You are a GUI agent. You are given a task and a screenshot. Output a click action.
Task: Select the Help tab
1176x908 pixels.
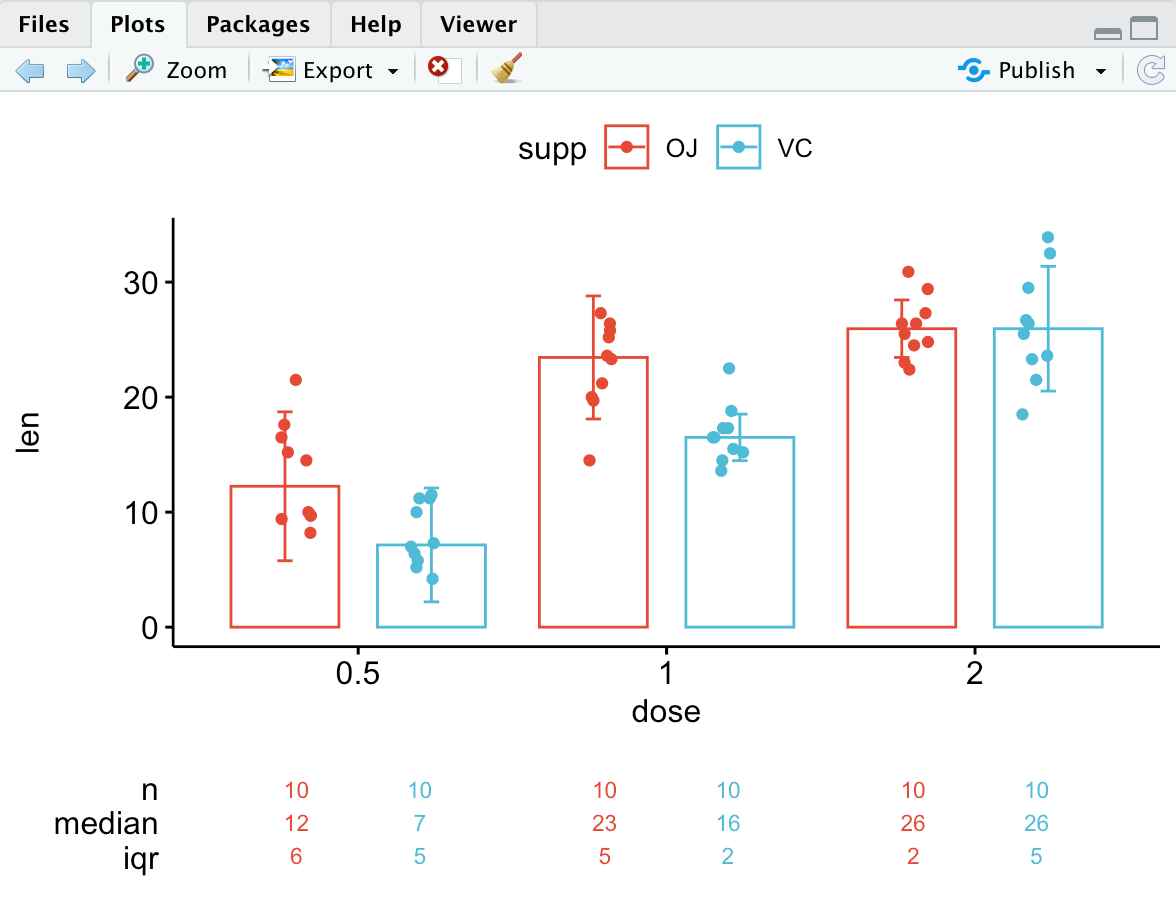tap(376, 24)
